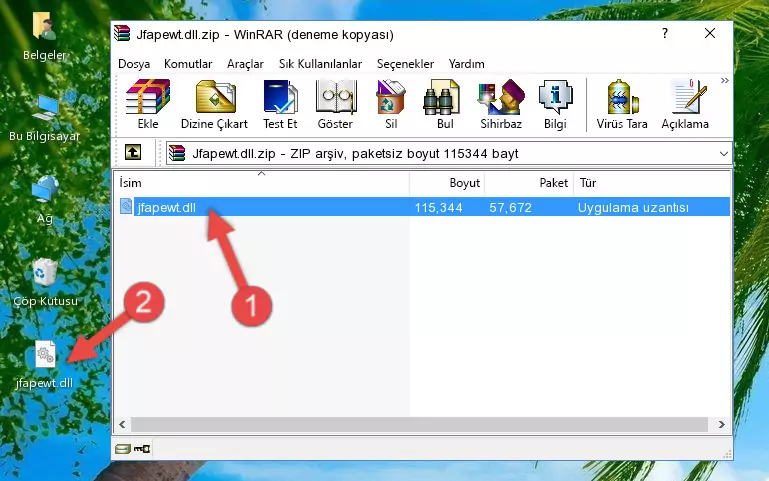This screenshot has width=769, height=481.
Task: Click the horizontal scrollbar track
Action: pyautogui.click(x=419, y=425)
